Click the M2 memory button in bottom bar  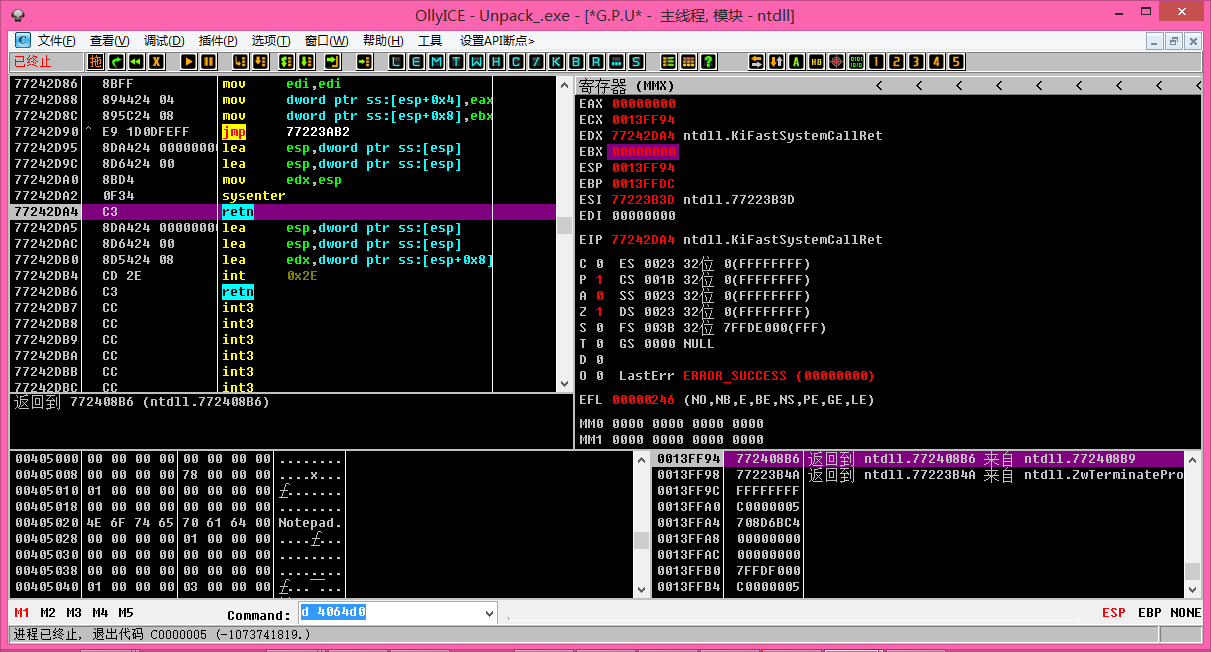(48, 613)
